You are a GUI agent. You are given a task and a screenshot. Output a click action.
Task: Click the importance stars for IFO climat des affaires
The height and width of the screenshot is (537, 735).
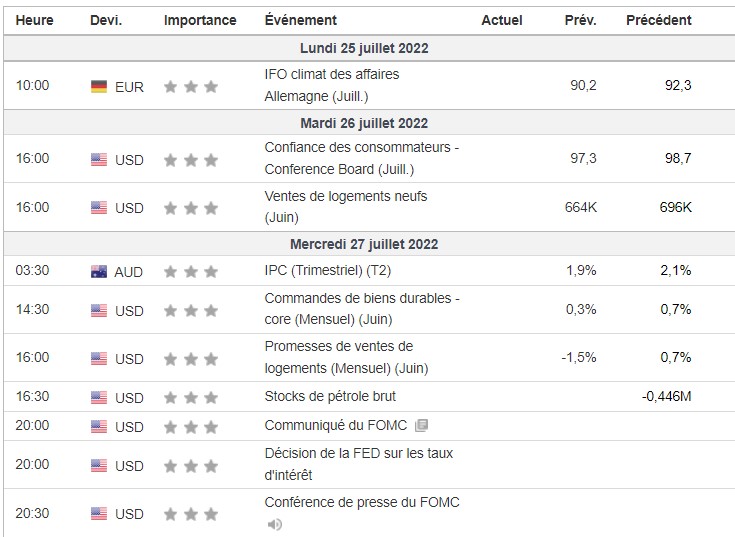click(x=190, y=87)
